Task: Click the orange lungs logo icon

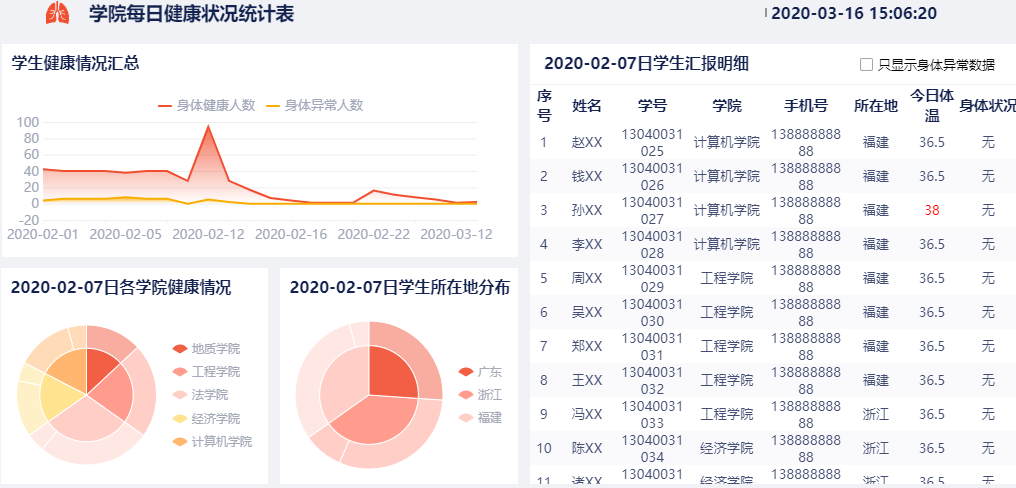Action: 57,13
